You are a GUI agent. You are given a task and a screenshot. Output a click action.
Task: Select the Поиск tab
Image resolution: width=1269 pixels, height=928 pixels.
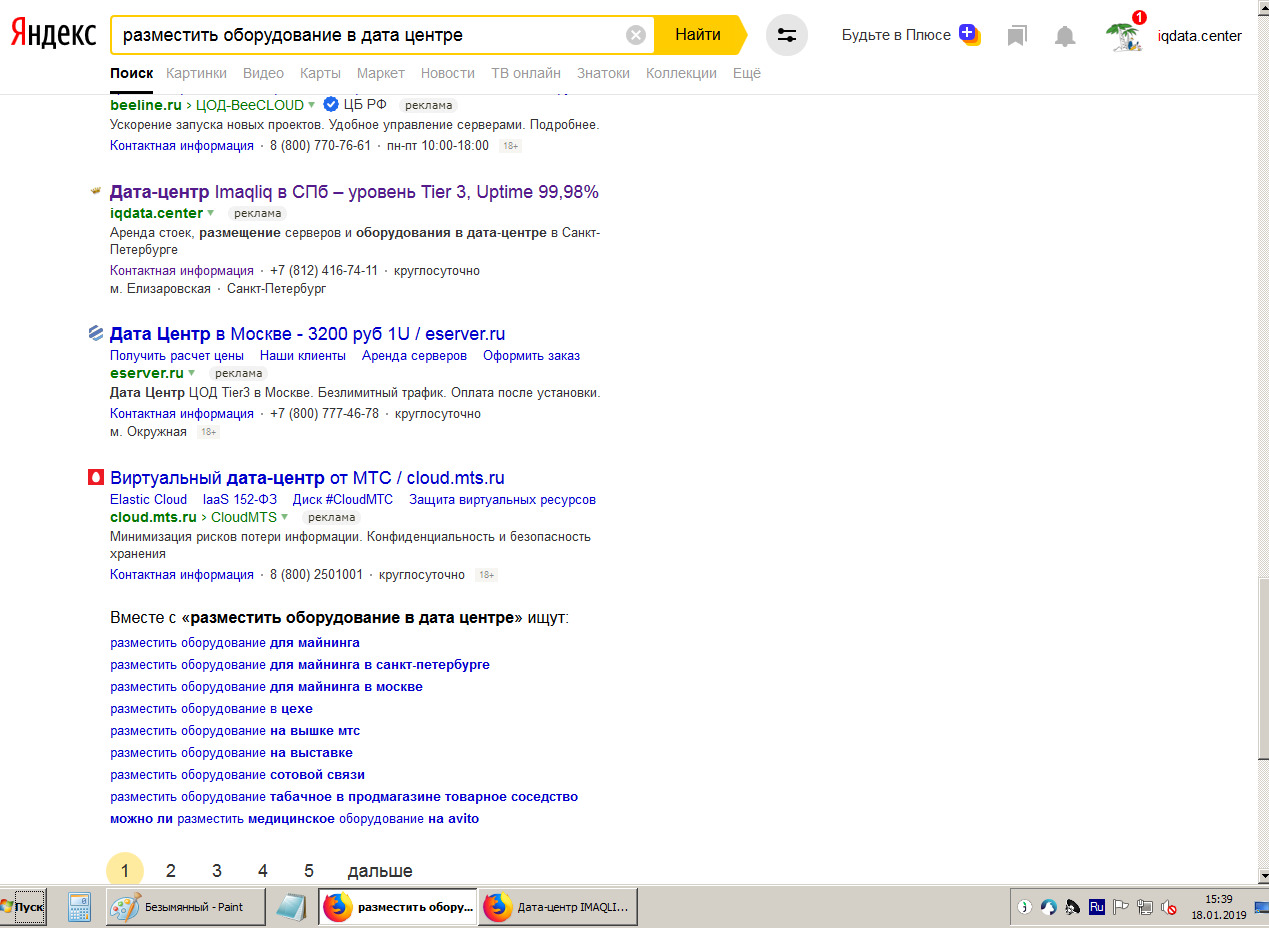tap(132, 73)
